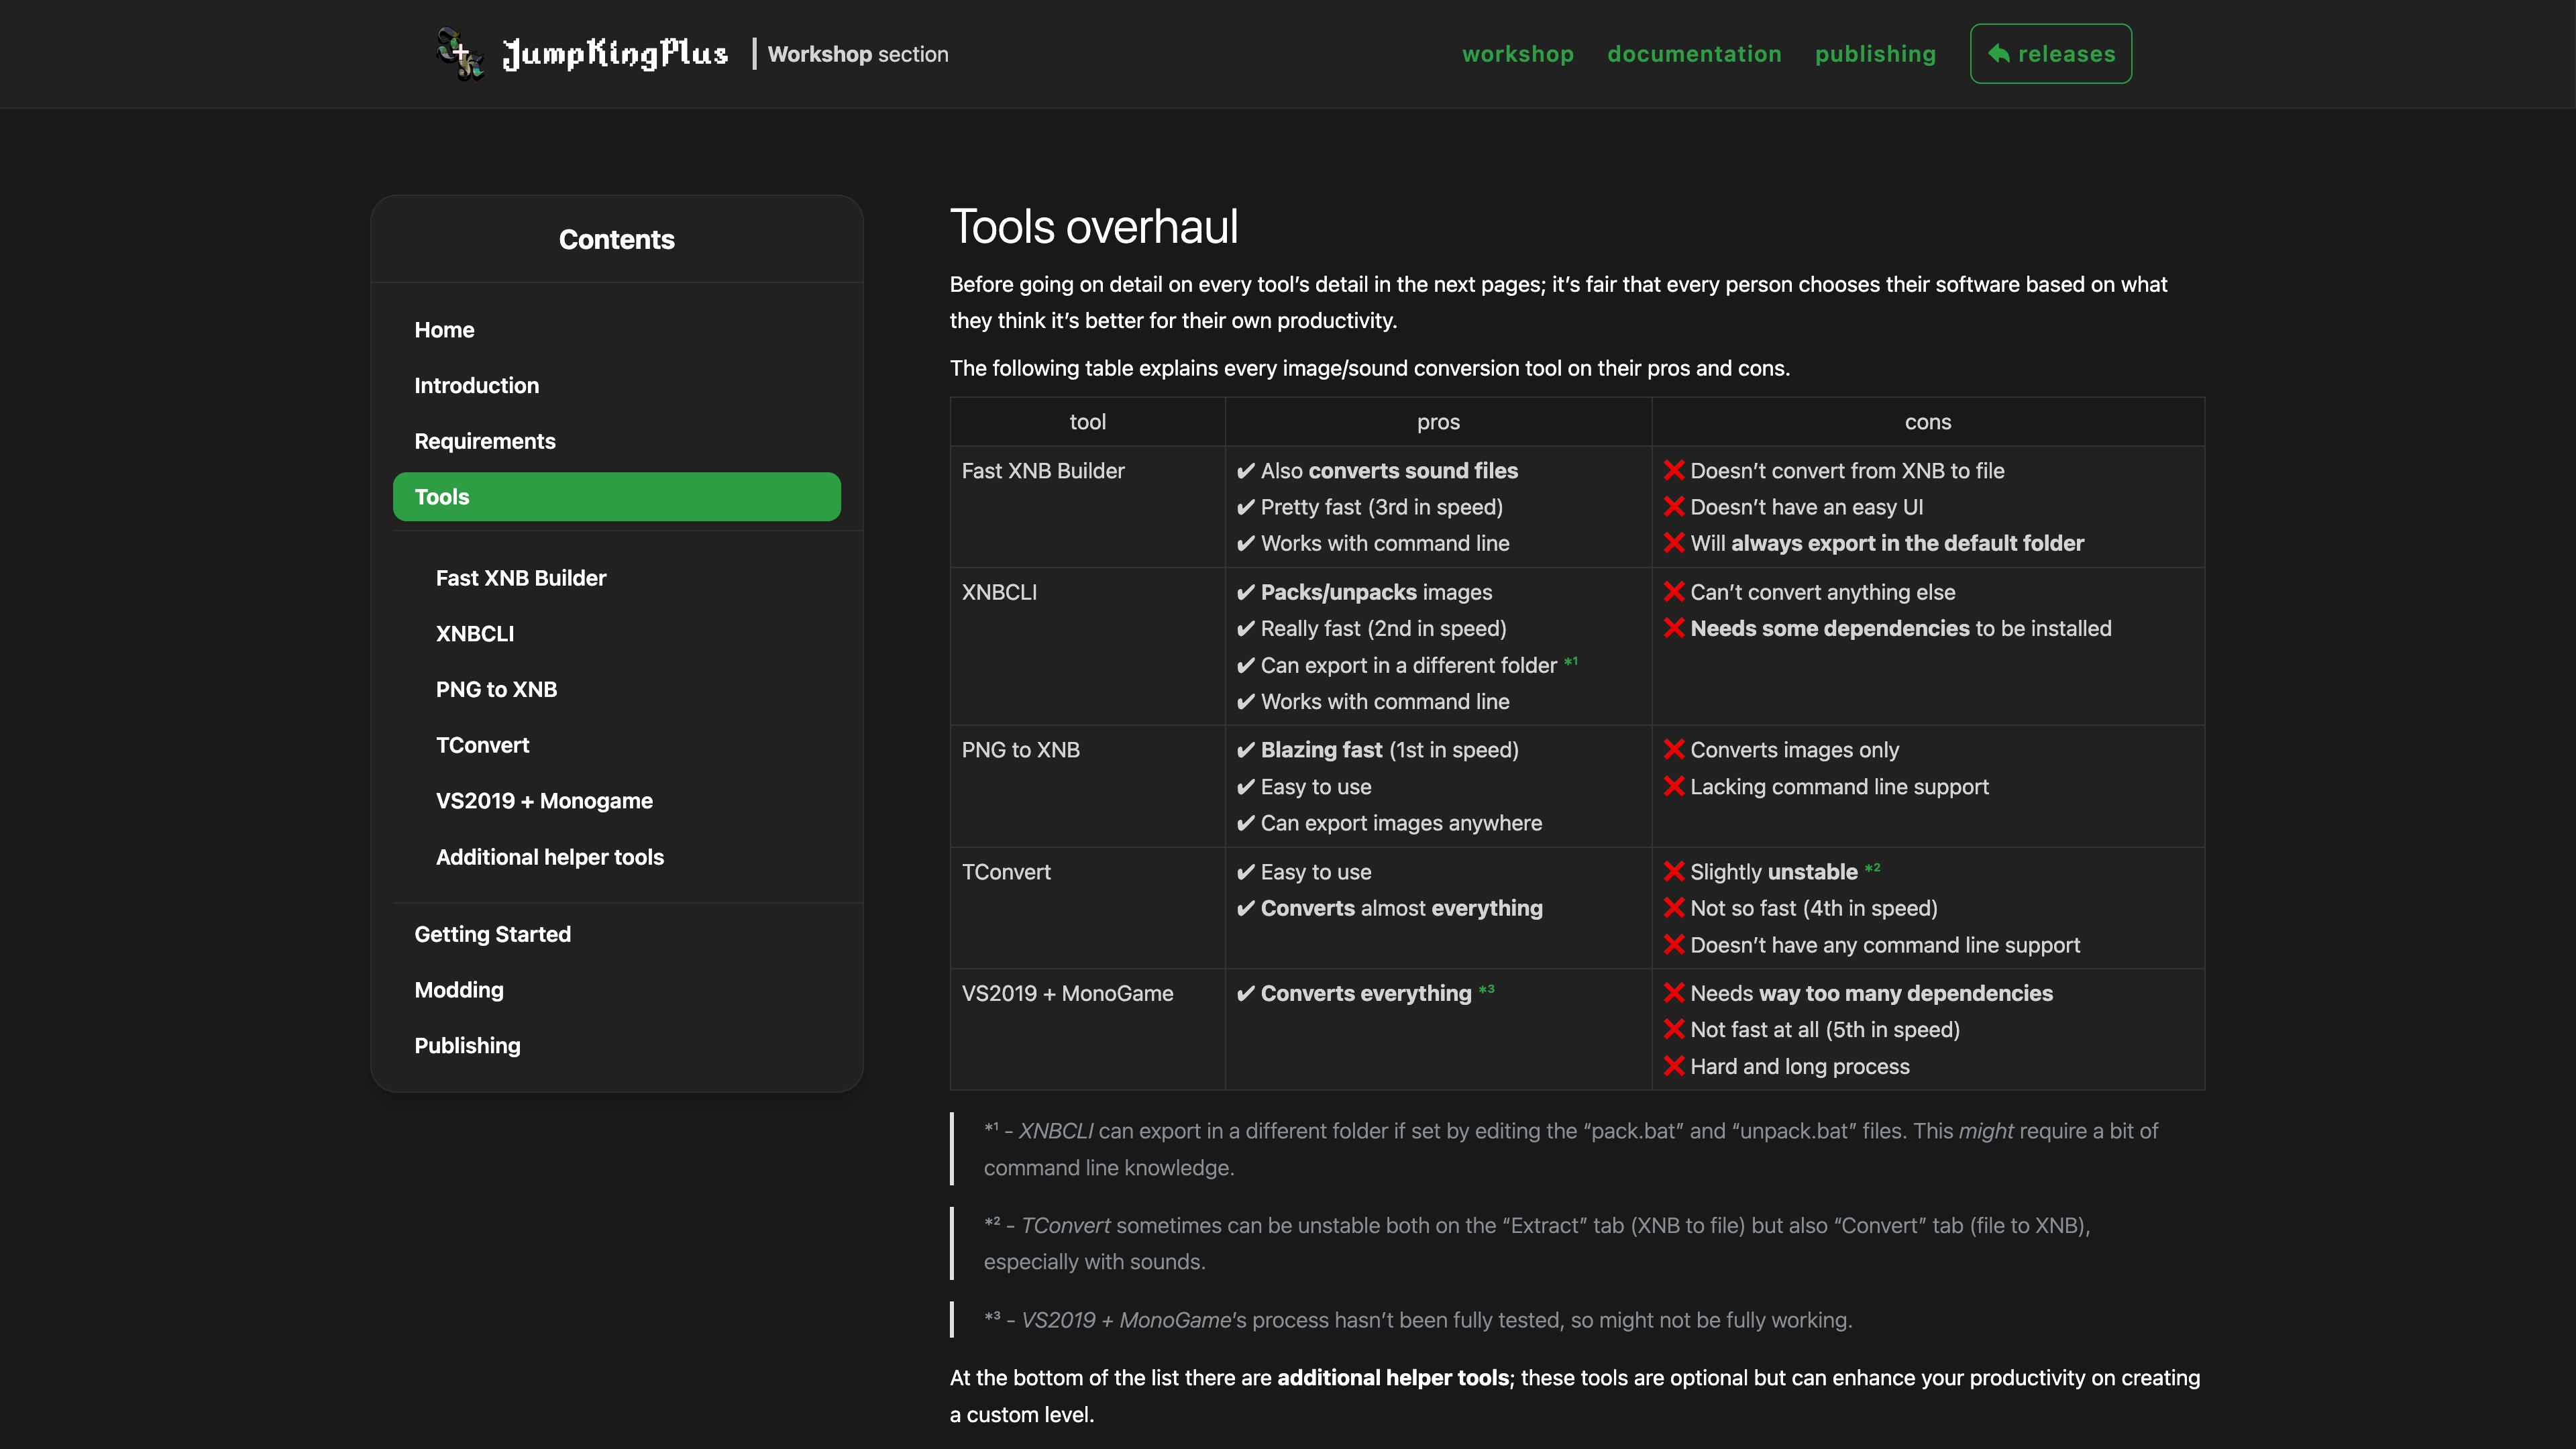
Task: Open the Introduction sidebar entry
Action: pos(476,385)
